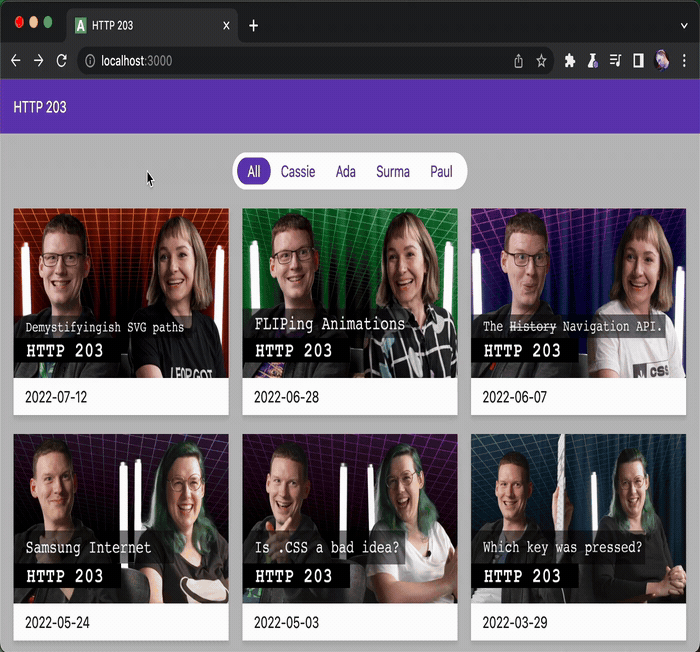Close the HTTP 203 tab
This screenshot has height=652, width=700.
click(x=226, y=26)
